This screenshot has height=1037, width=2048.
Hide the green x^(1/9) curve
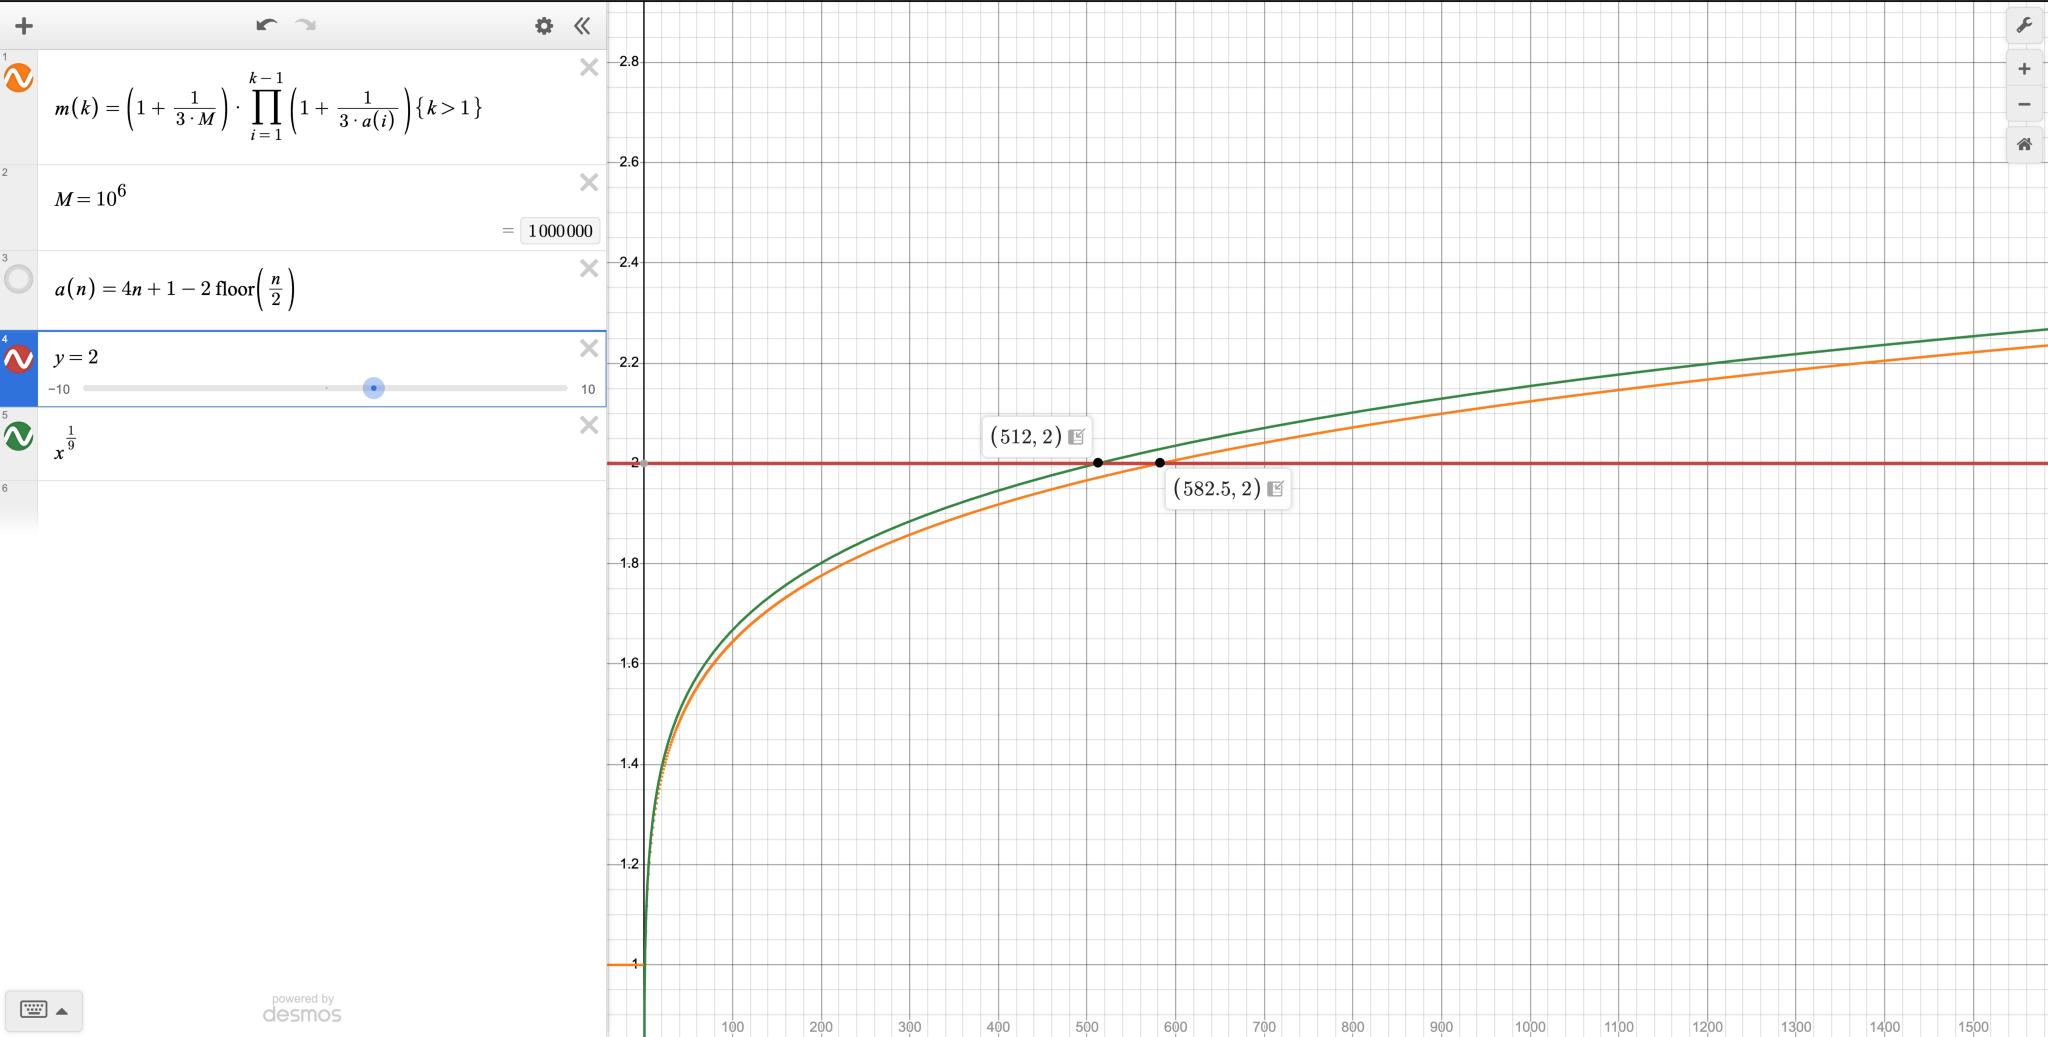[19, 436]
